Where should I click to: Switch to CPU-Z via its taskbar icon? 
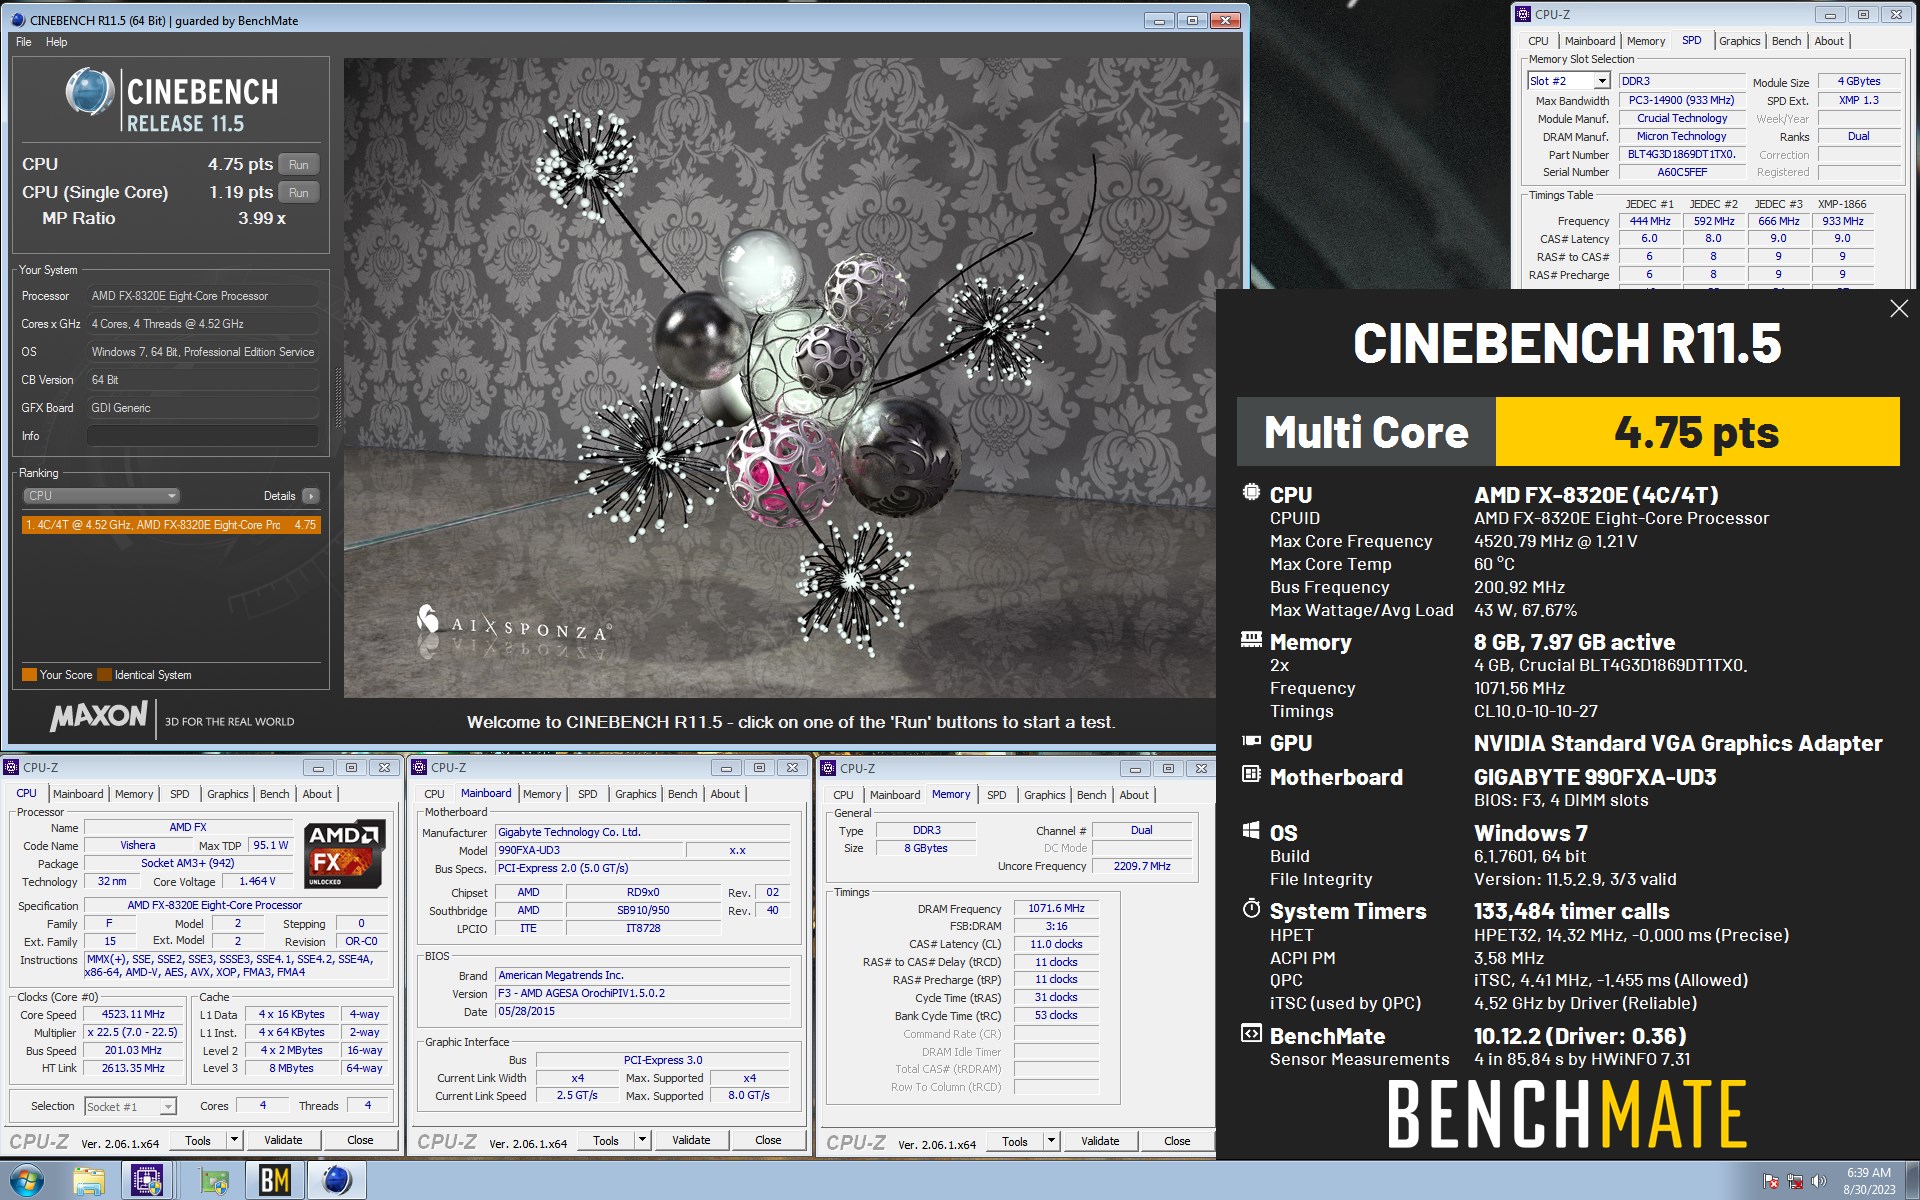[148, 1181]
